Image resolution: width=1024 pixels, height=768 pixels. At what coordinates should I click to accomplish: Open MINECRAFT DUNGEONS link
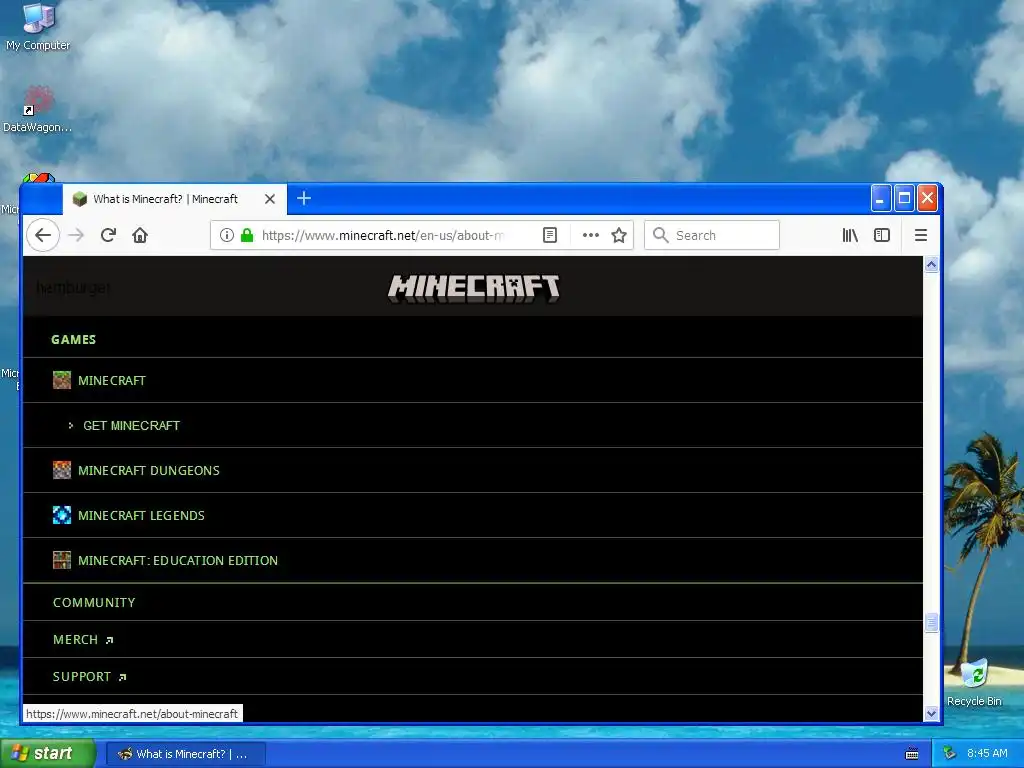tap(149, 470)
